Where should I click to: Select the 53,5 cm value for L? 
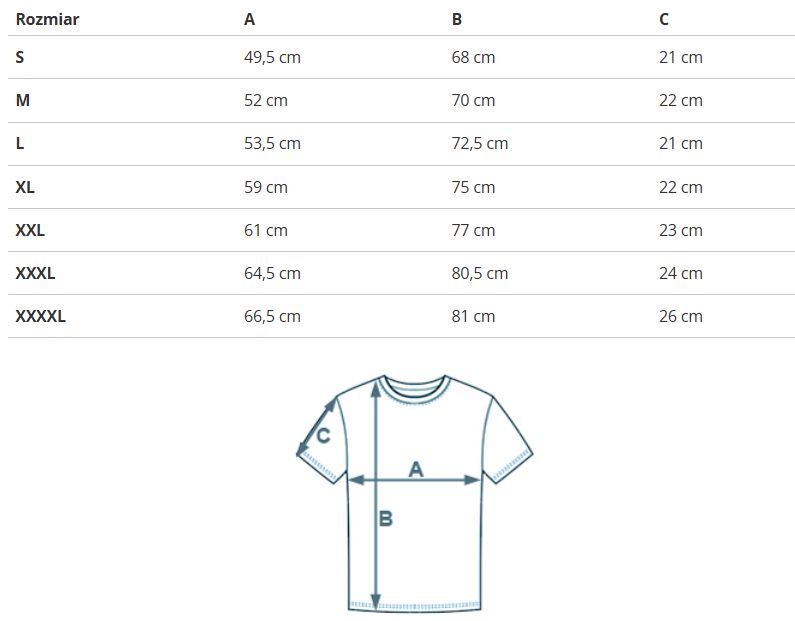click(272, 143)
